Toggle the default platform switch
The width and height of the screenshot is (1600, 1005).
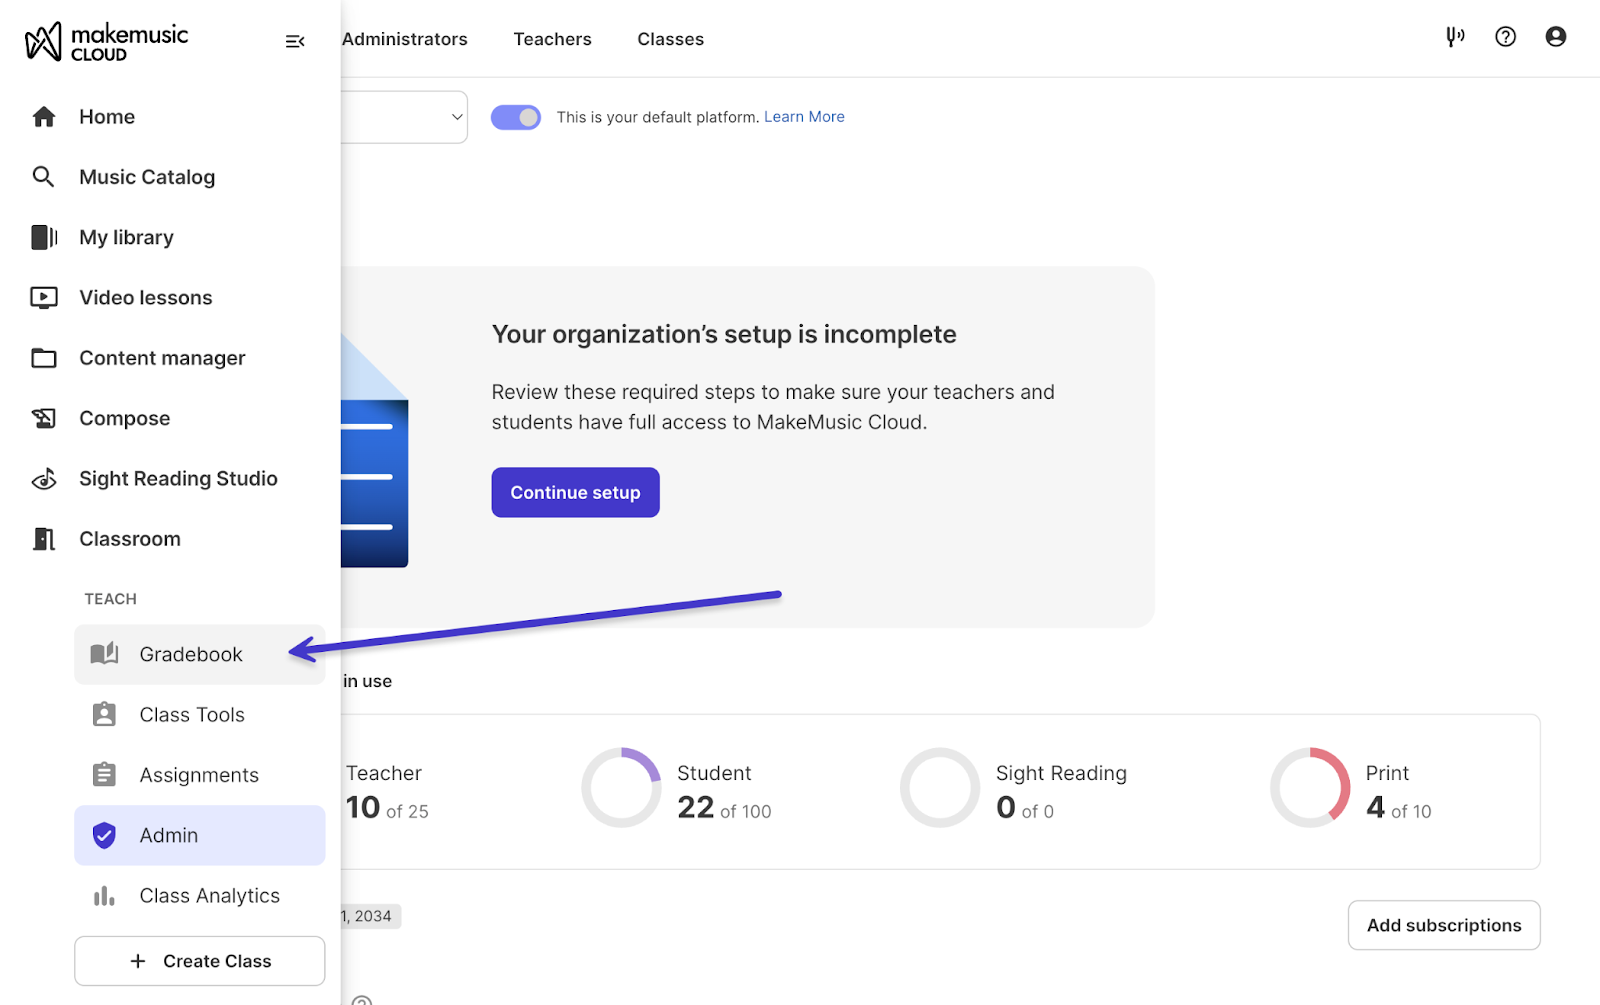pyautogui.click(x=516, y=117)
